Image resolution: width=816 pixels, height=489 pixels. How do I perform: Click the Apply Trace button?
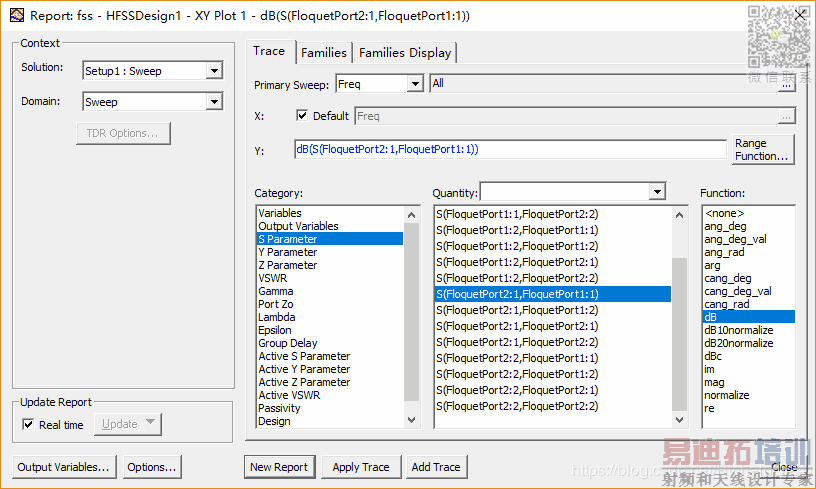pos(361,467)
